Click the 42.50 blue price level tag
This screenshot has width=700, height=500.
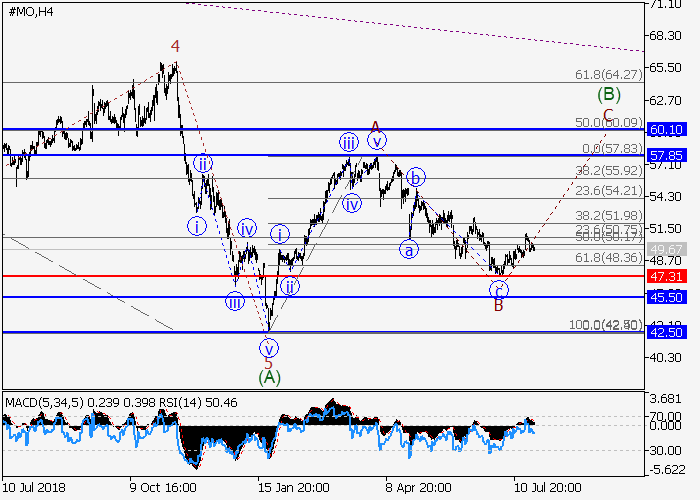(x=666, y=333)
